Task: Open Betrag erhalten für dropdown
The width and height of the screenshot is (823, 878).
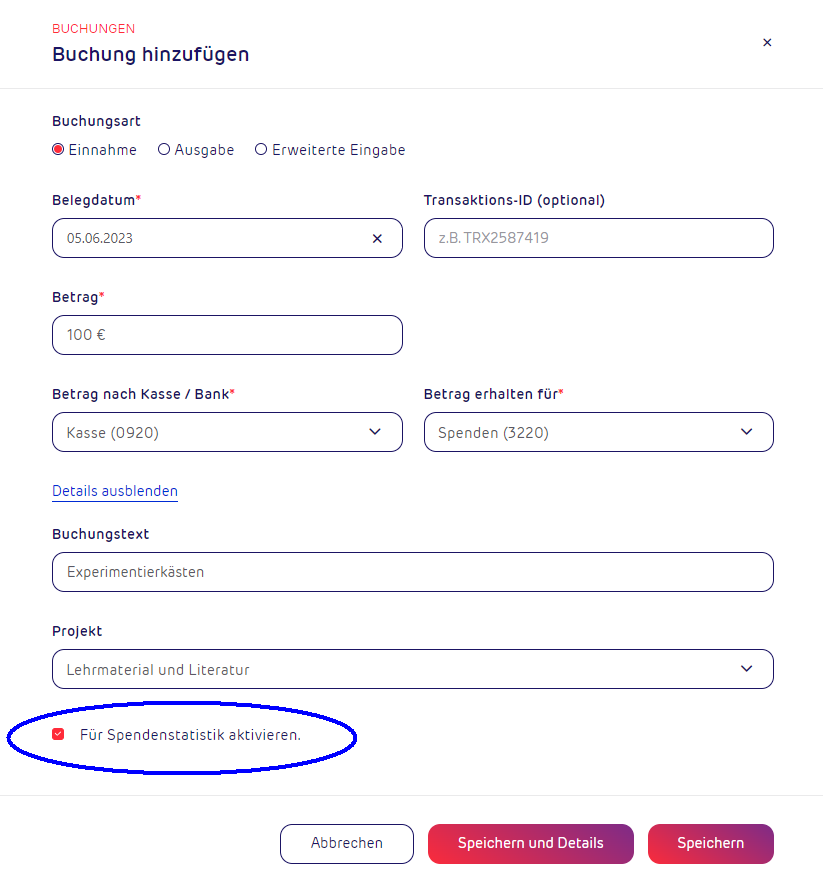Action: coord(598,432)
